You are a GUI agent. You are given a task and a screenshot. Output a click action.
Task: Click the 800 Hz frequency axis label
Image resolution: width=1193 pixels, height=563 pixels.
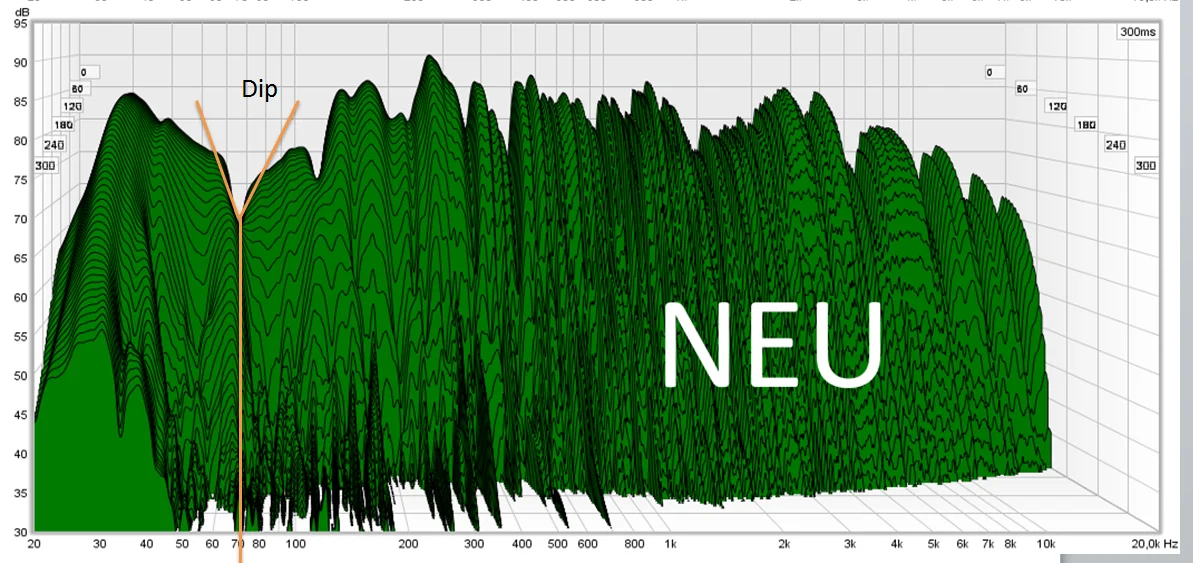635,544
